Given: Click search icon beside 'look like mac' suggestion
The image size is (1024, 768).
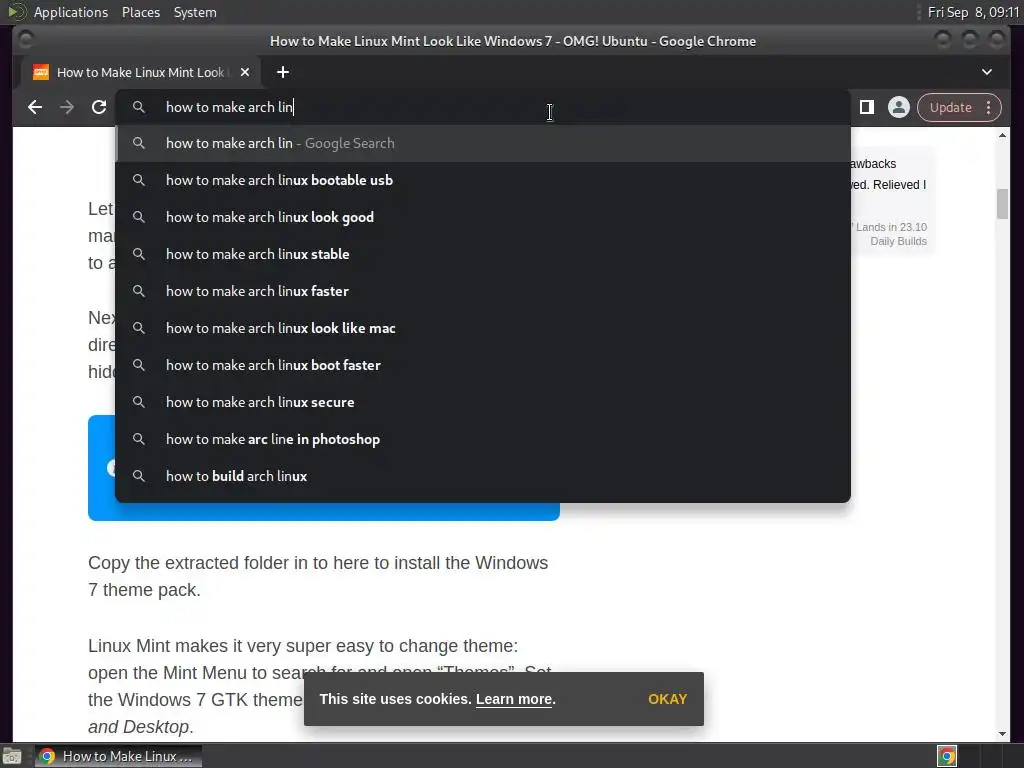Looking at the screenshot, I should point(138,328).
